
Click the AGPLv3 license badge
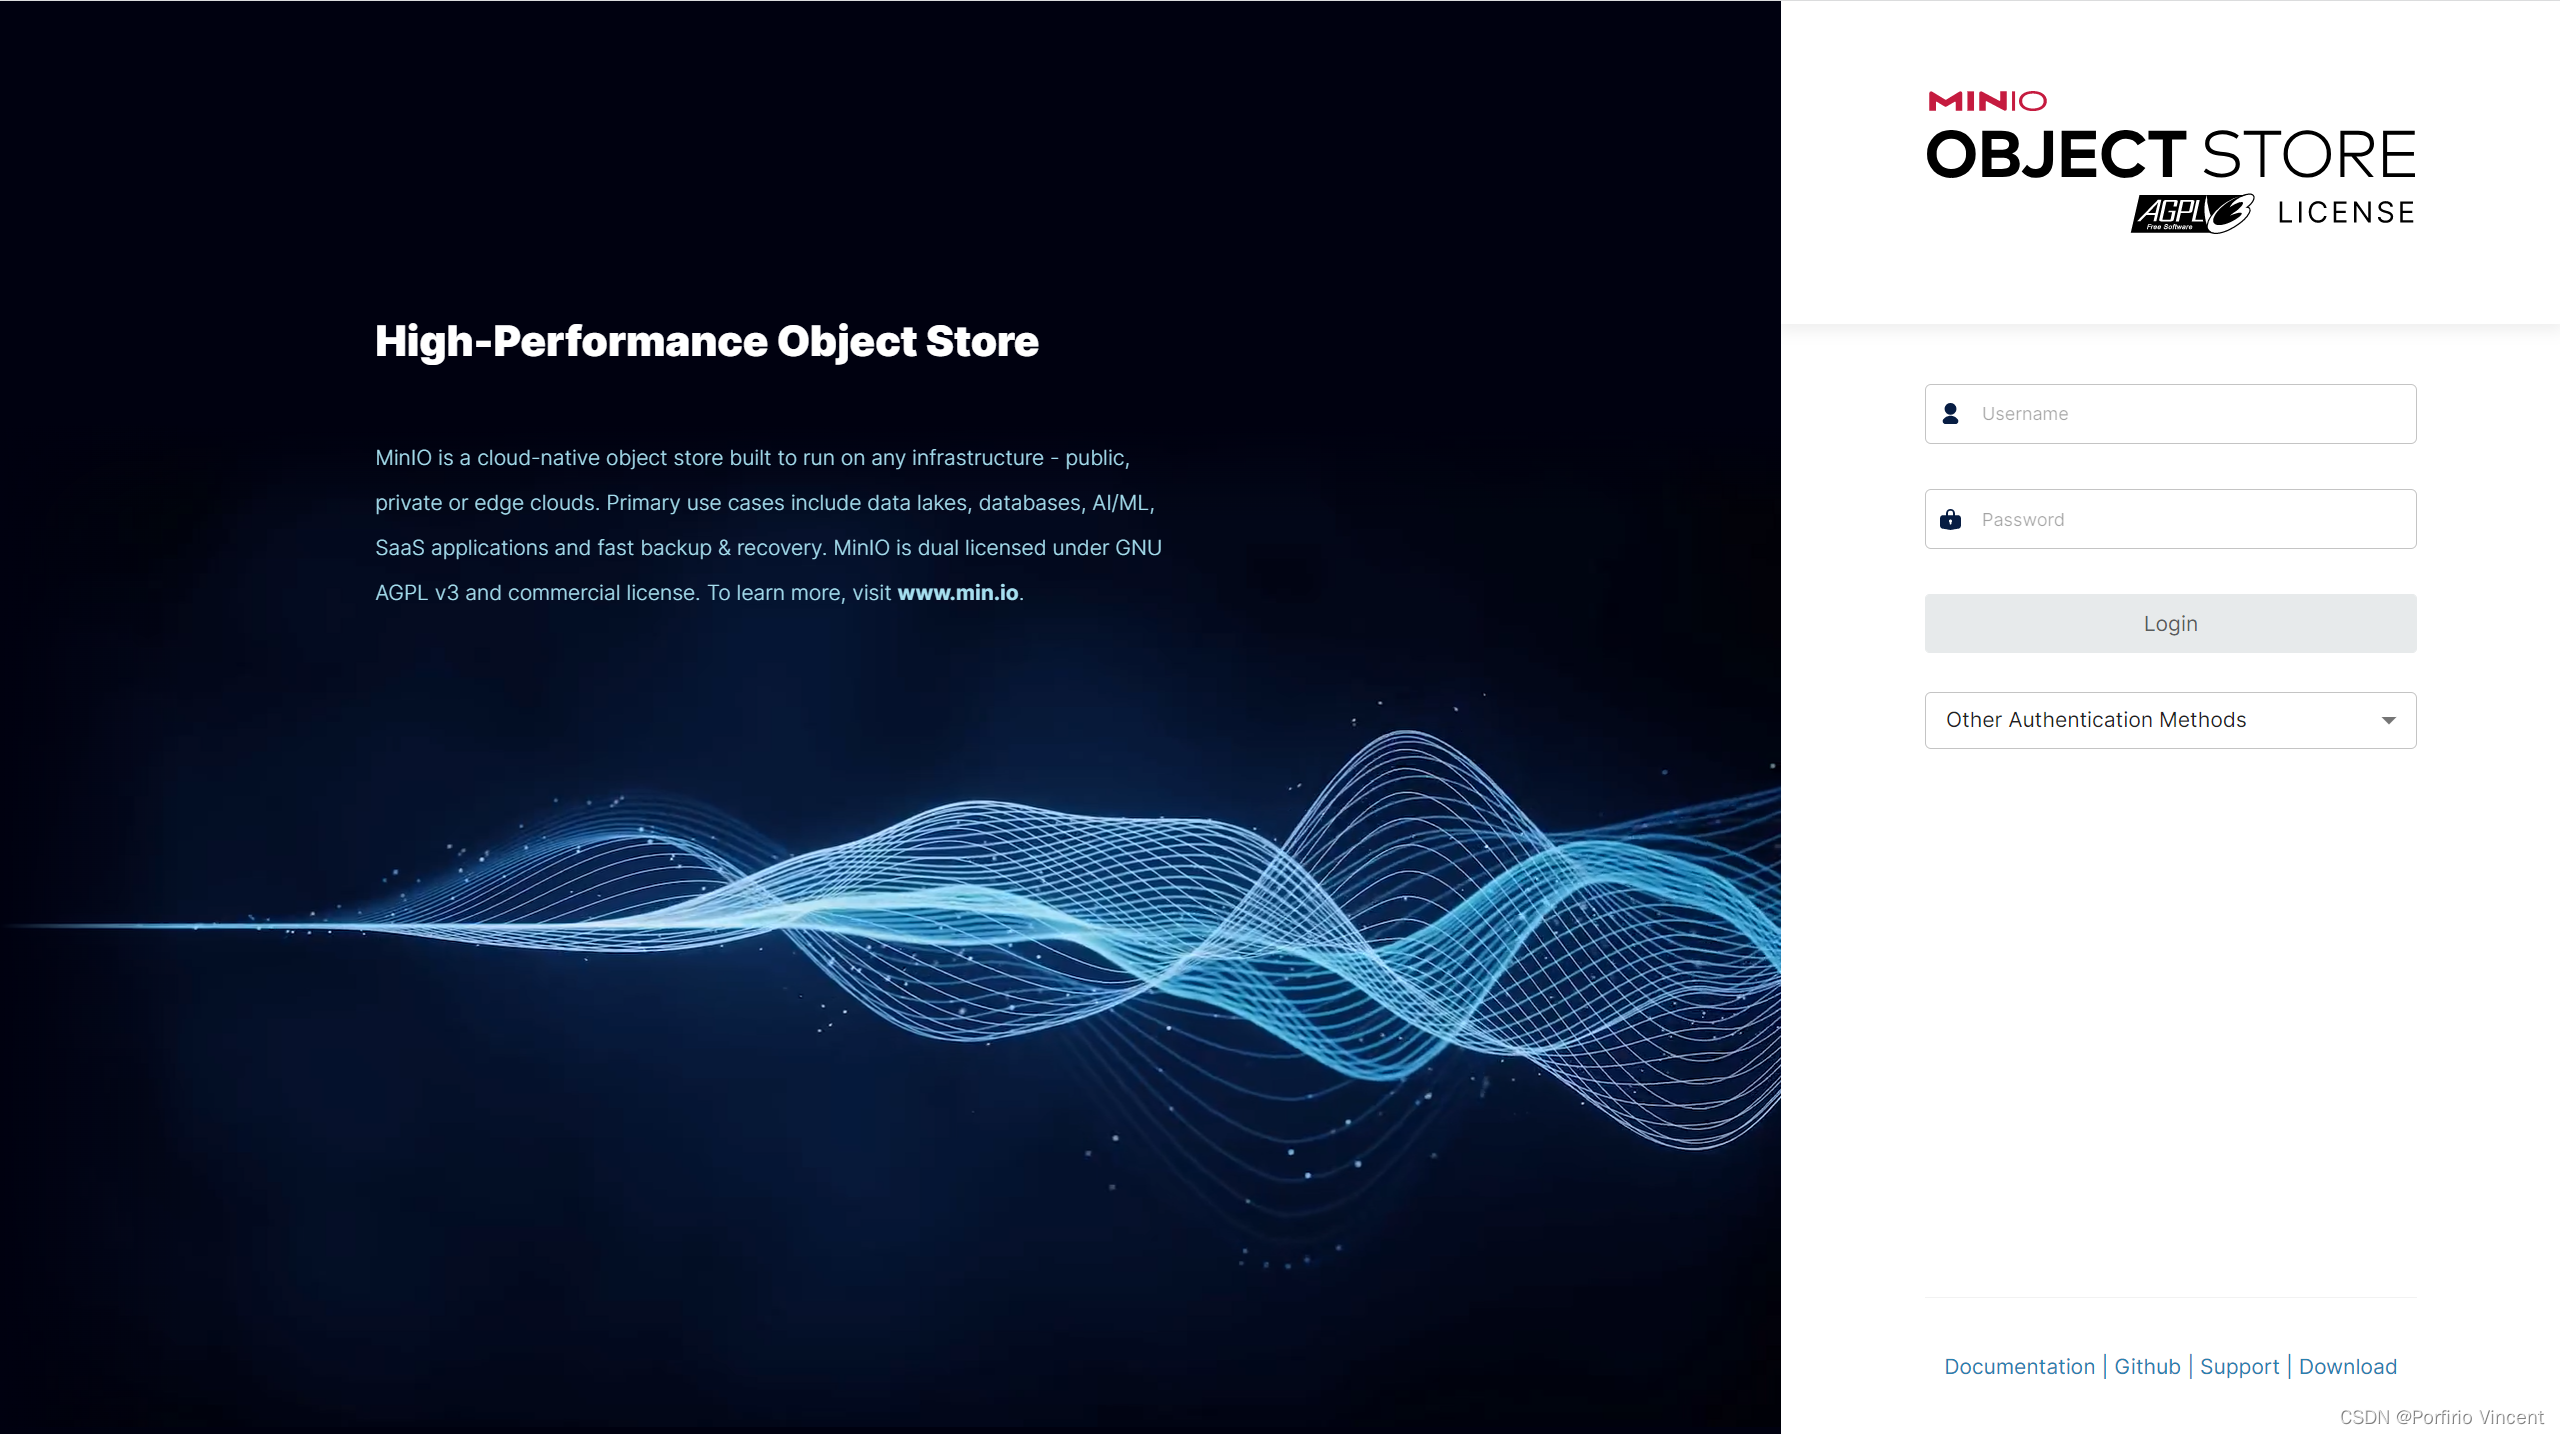pos(2192,213)
